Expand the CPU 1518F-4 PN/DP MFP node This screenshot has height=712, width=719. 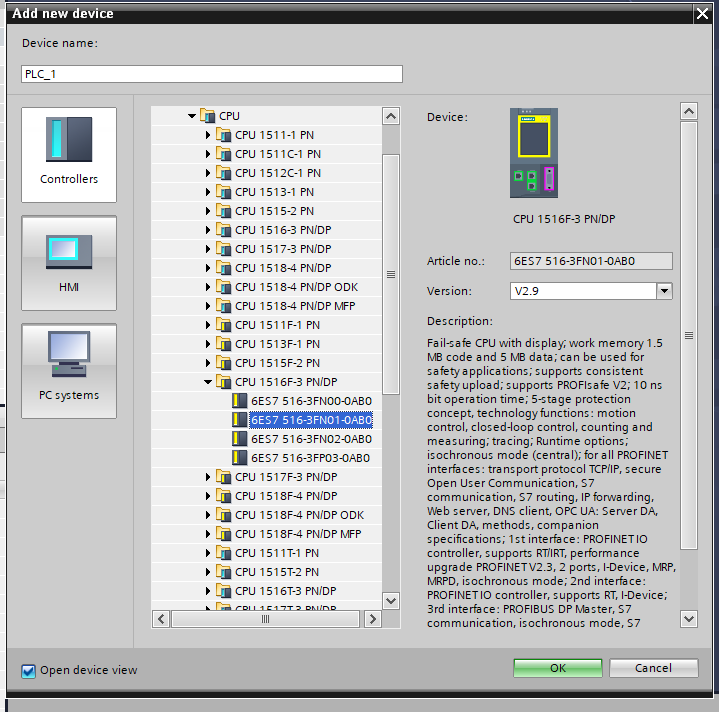tap(208, 534)
